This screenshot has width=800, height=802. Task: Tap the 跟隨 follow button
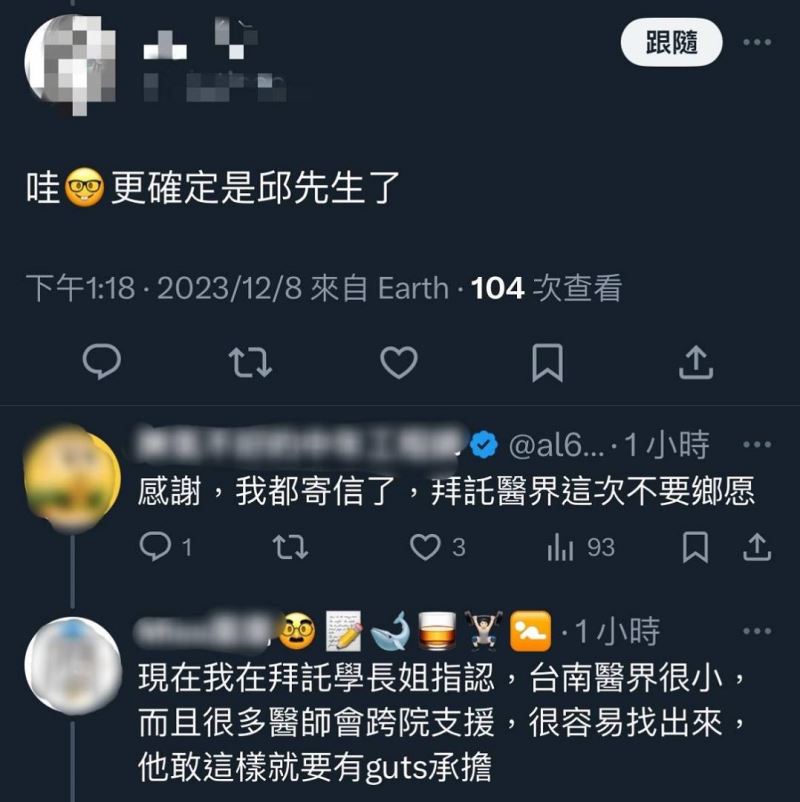[671, 42]
